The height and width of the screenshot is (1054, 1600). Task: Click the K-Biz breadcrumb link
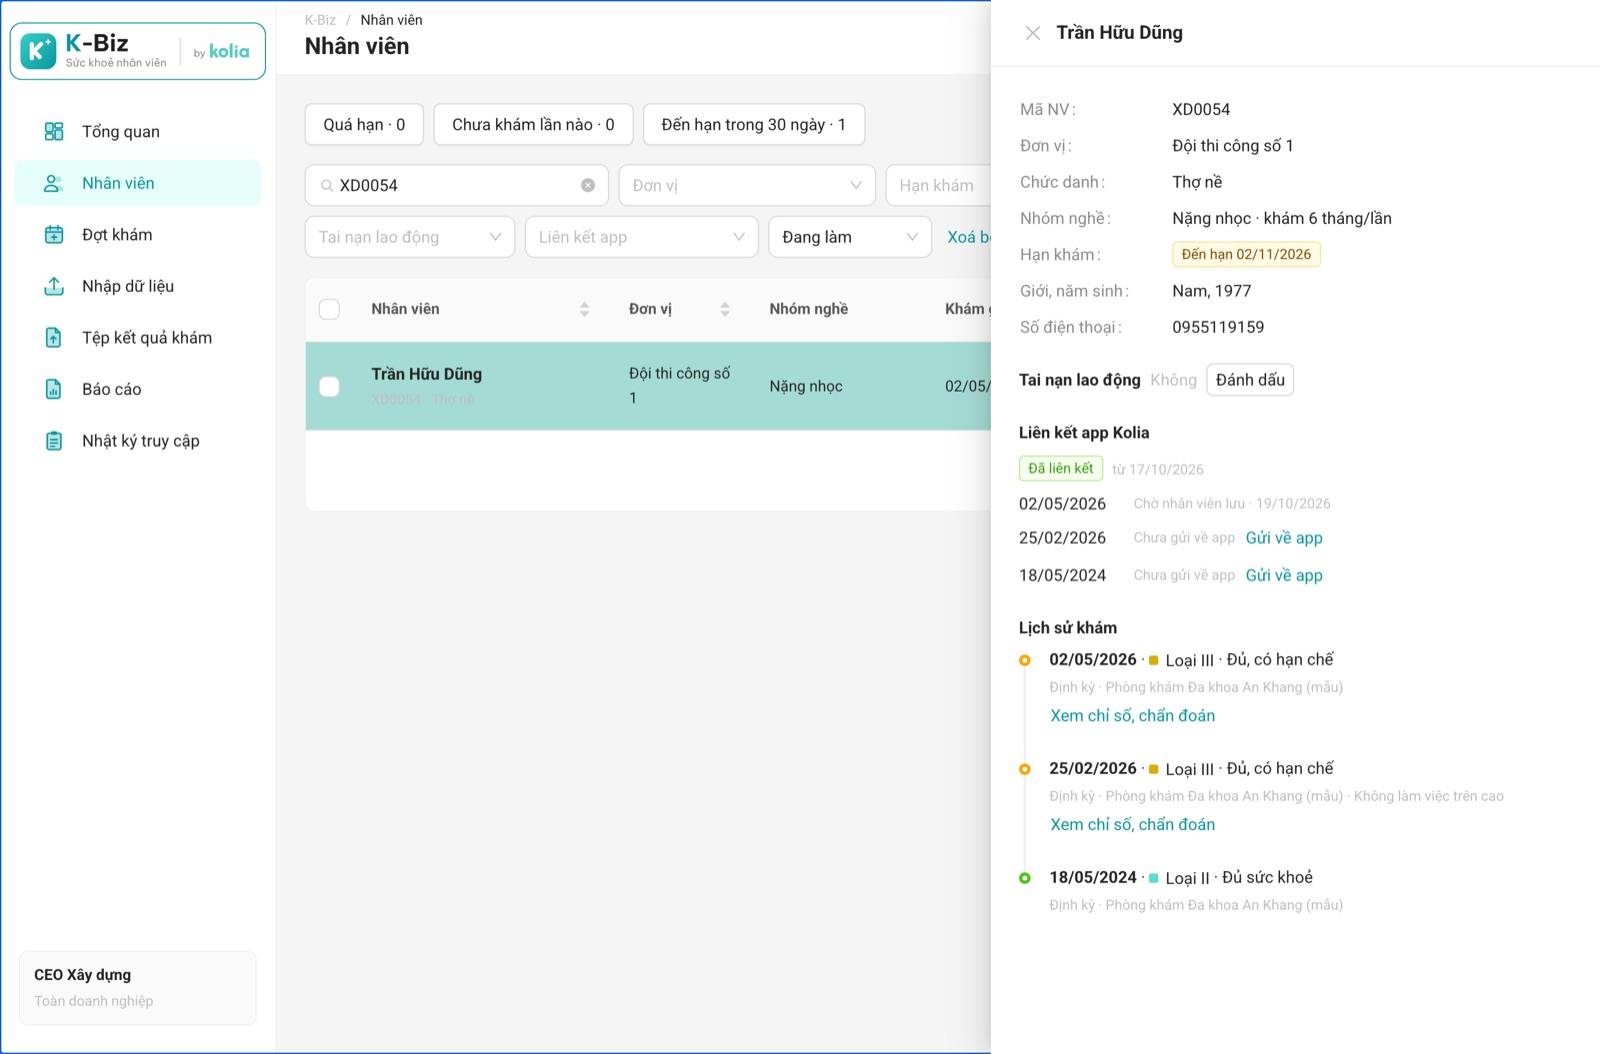pos(320,20)
